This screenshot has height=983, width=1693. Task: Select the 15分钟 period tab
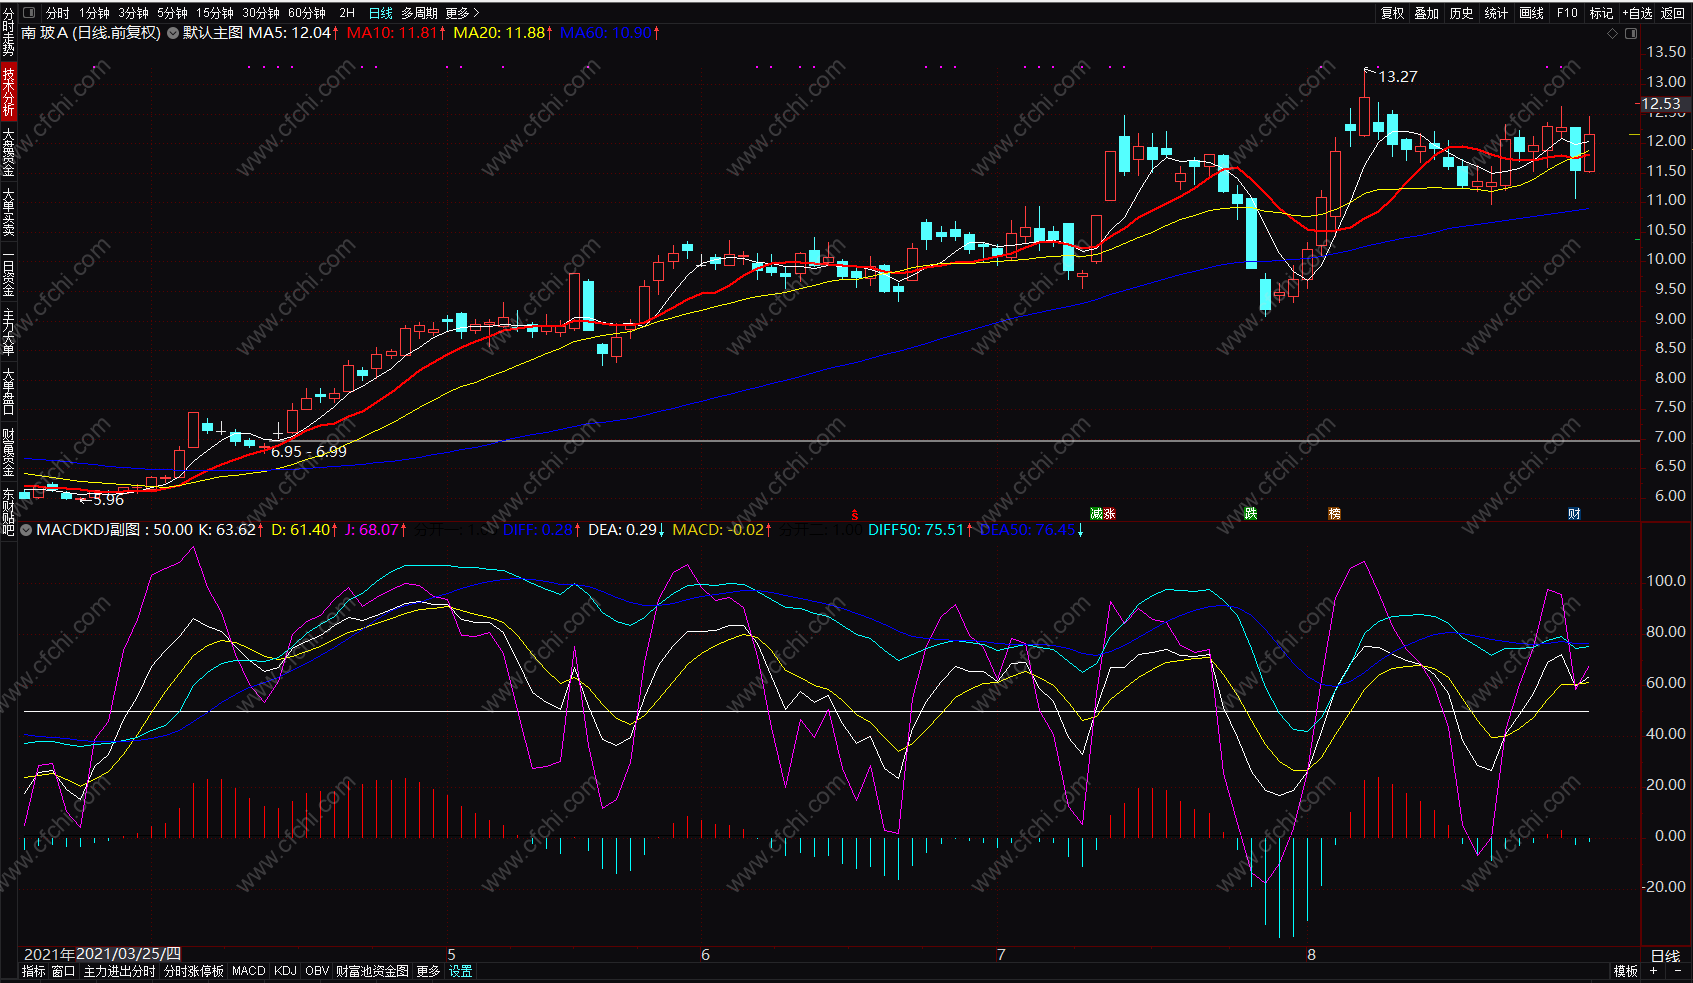[x=215, y=13]
